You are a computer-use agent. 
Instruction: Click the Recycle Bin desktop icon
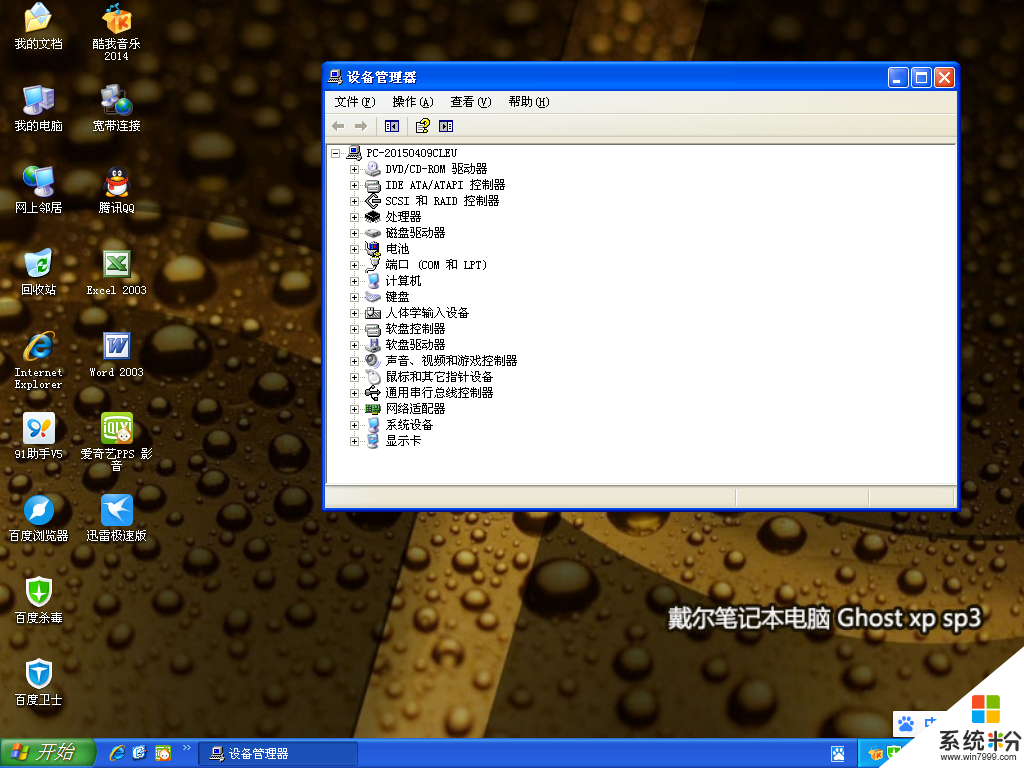point(38,266)
